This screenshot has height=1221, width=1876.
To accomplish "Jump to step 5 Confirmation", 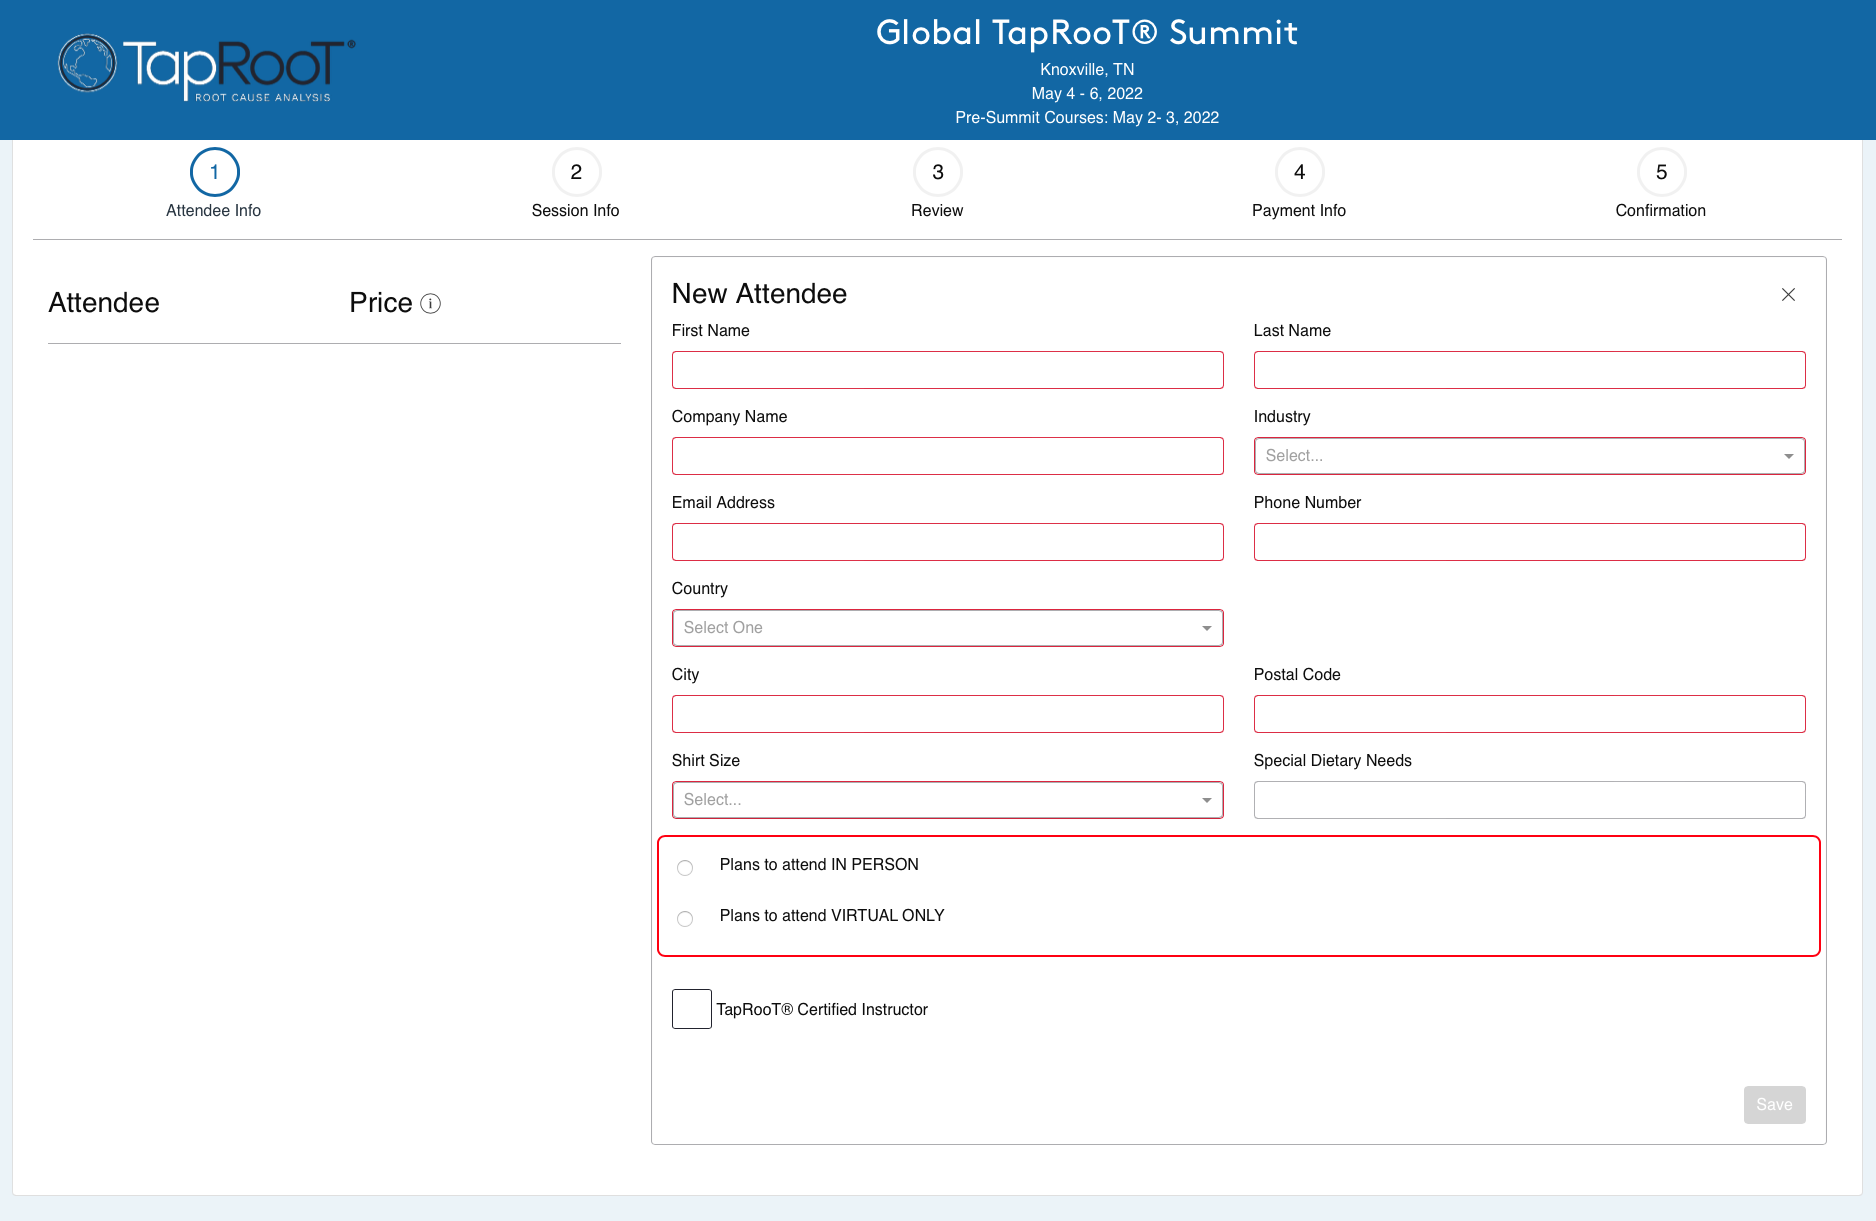I will [1661, 173].
